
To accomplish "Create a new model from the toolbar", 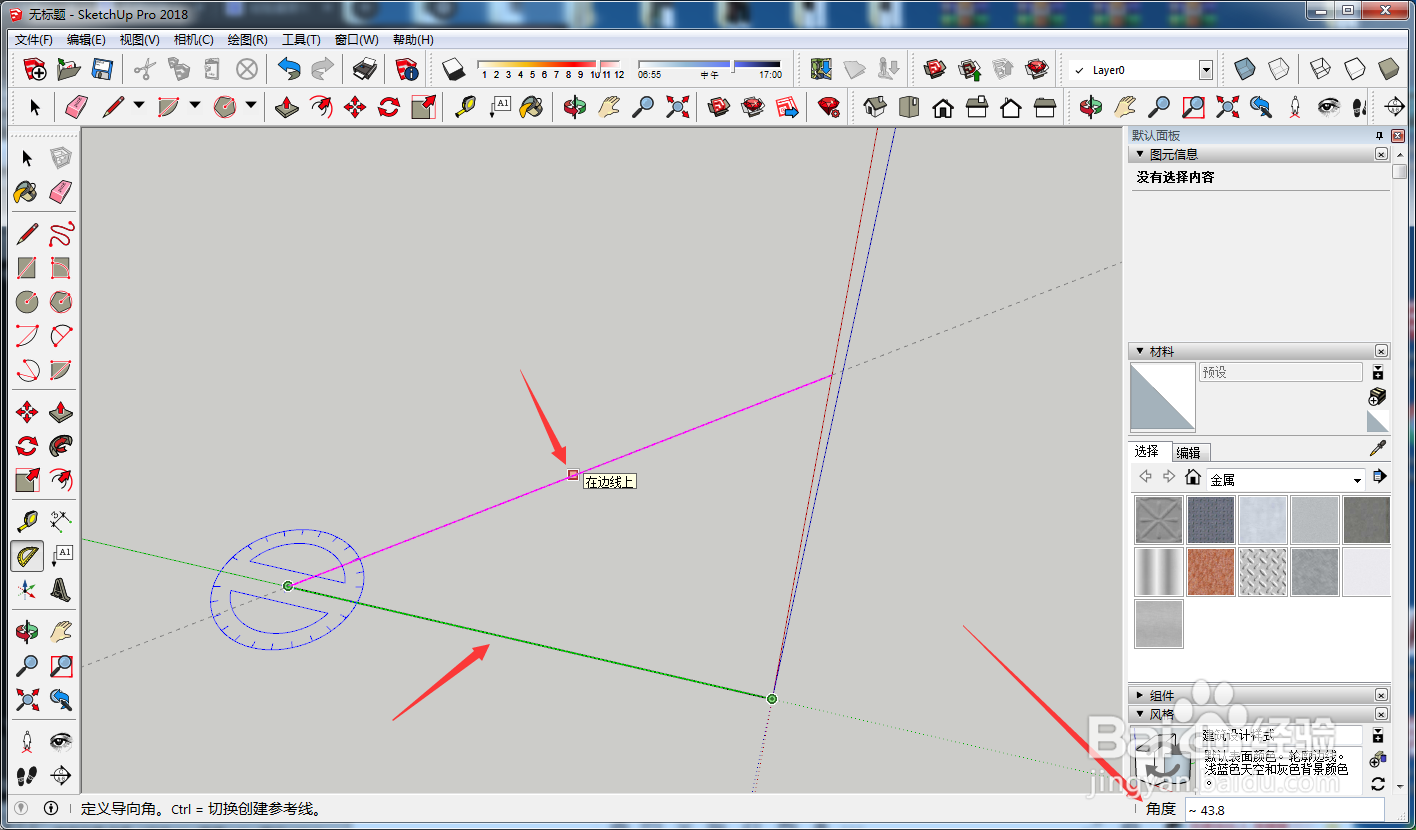I will click(35, 69).
